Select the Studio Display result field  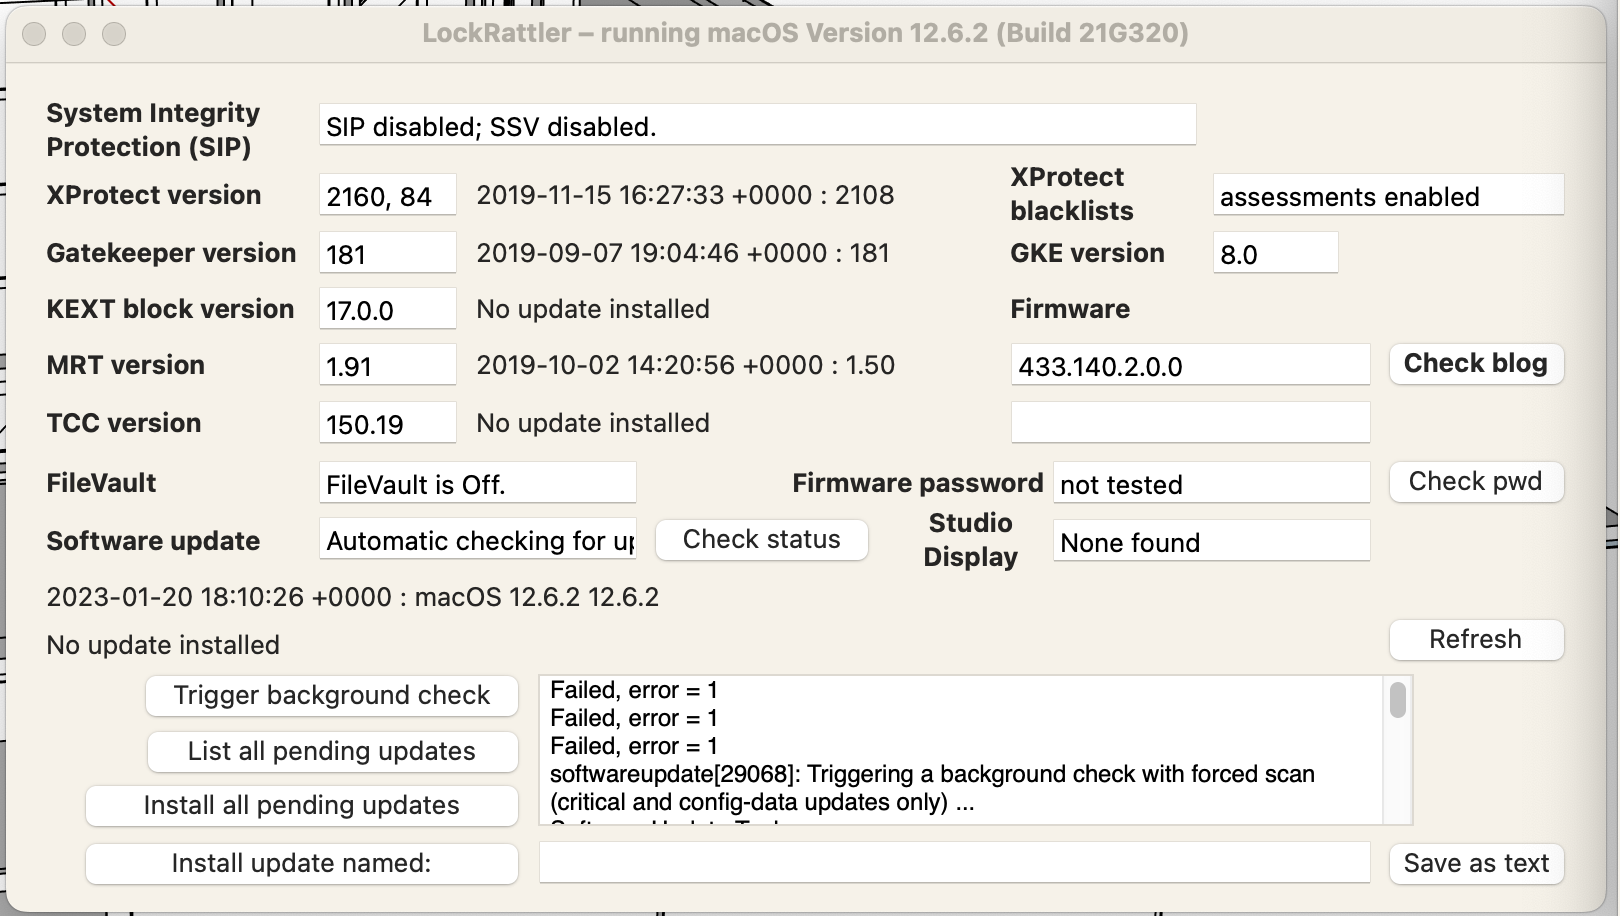pyautogui.click(x=1210, y=542)
